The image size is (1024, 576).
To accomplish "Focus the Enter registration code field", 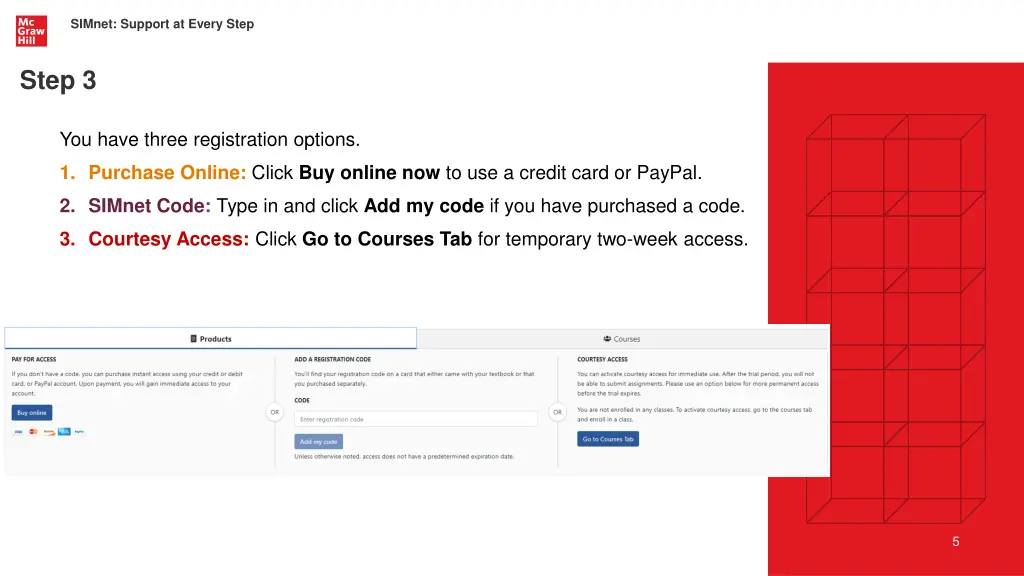I will [415, 419].
